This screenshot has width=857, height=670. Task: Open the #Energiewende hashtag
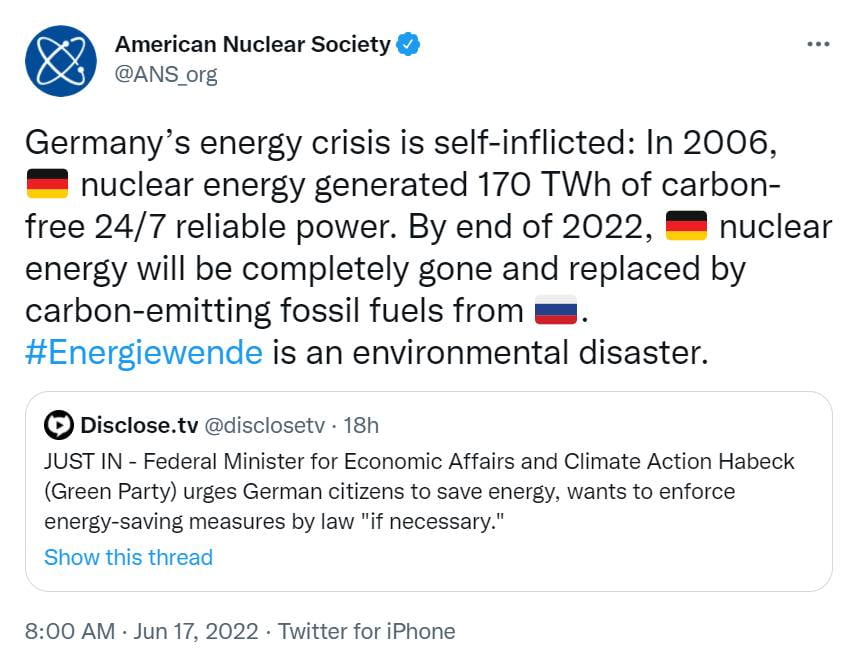point(143,353)
